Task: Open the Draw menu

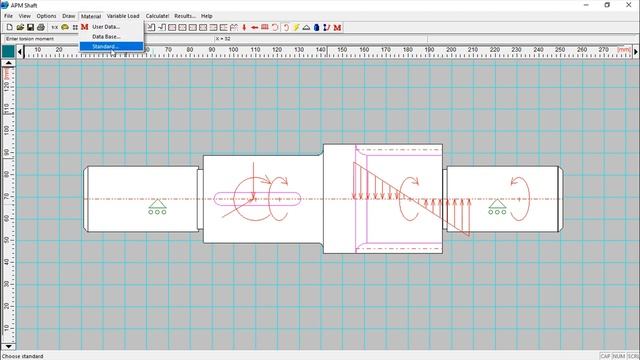Action: (x=69, y=16)
